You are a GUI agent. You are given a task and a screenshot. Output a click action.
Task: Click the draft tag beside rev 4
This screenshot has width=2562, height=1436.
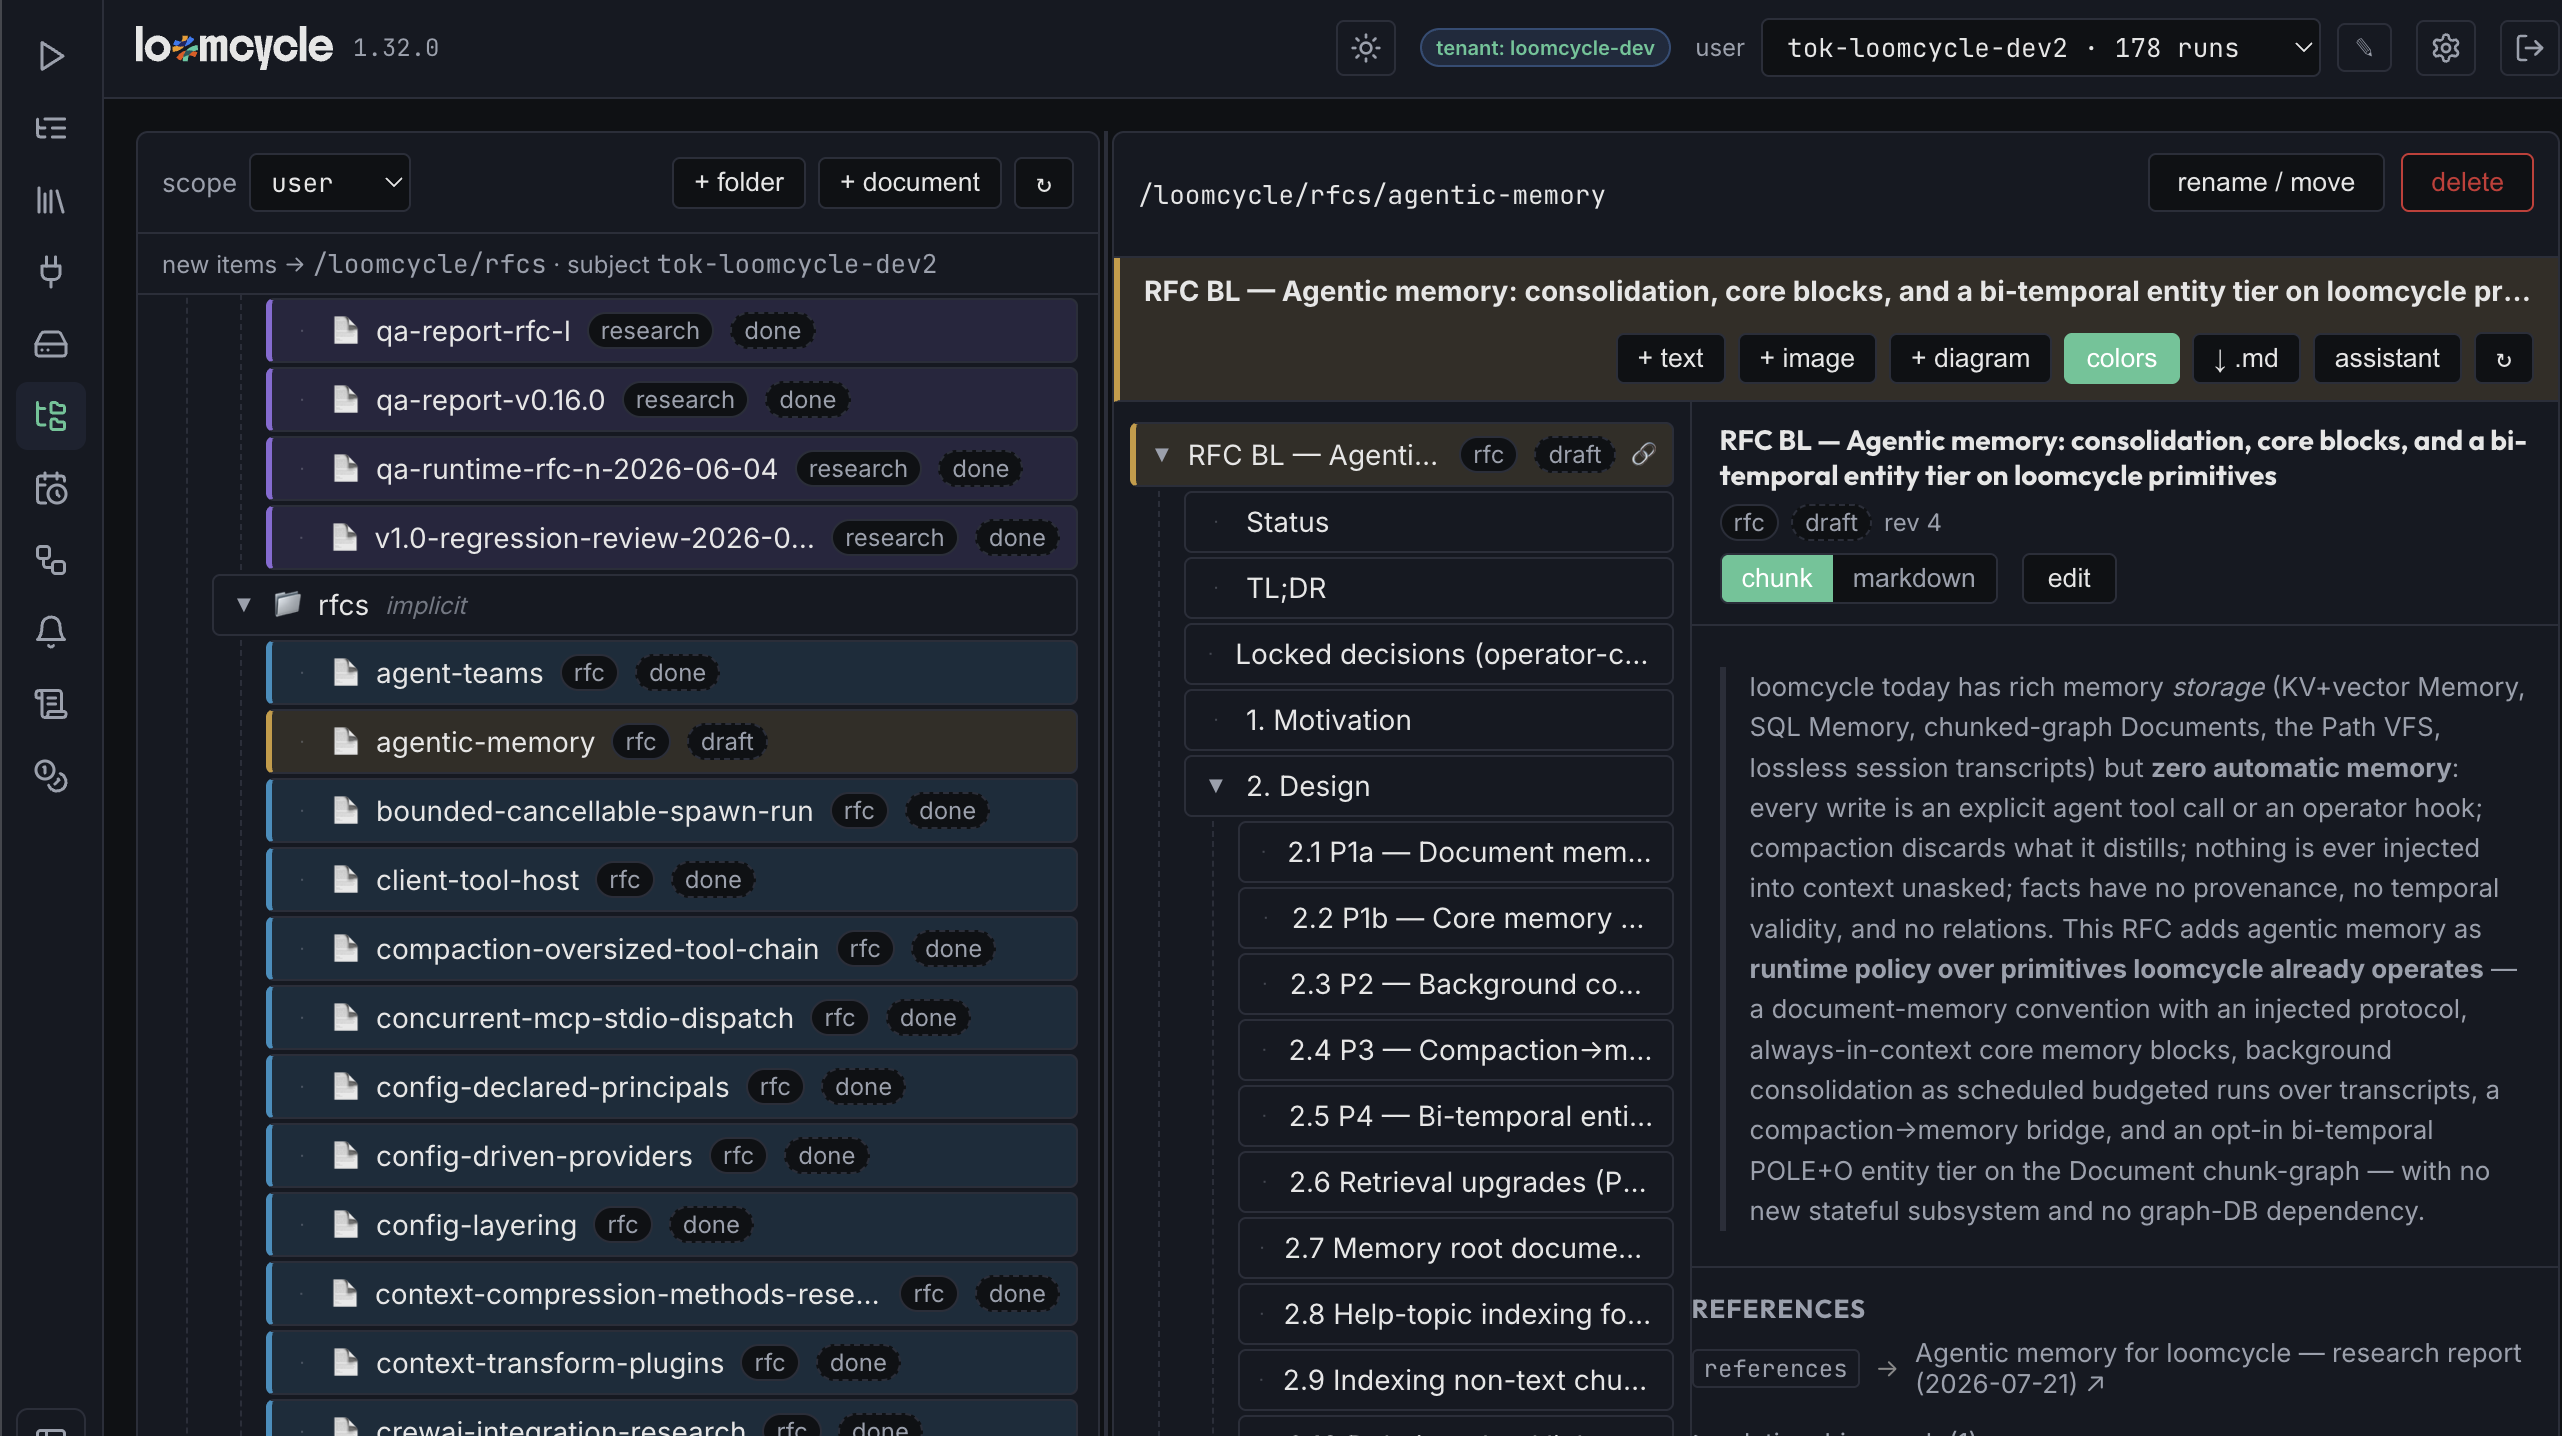tap(1830, 522)
